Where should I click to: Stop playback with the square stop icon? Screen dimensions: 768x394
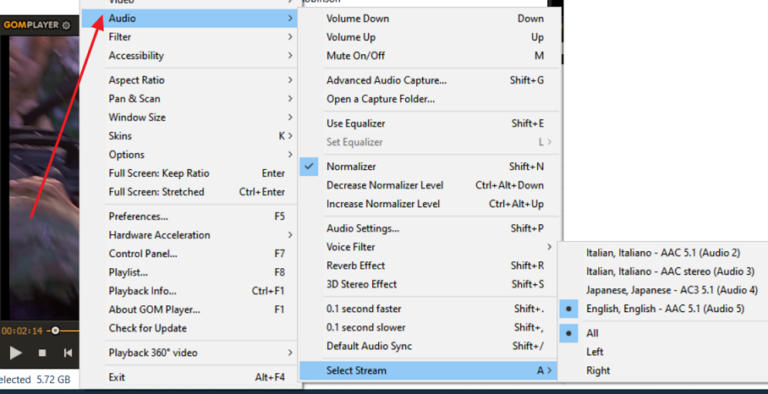pyautogui.click(x=42, y=353)
